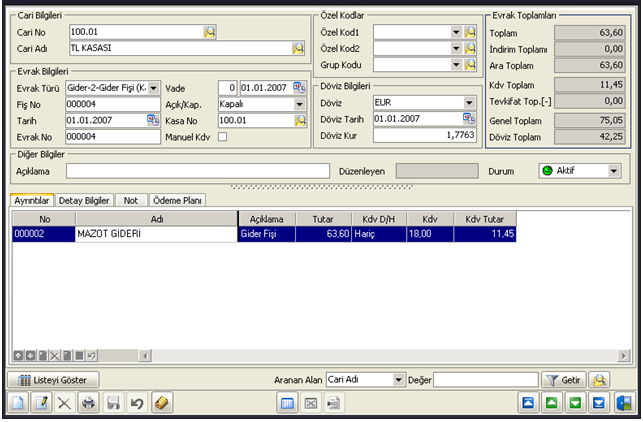Click search icon next to Grup Kodu
Viewport: 643px width, 422px height.
tap(470, 64)
